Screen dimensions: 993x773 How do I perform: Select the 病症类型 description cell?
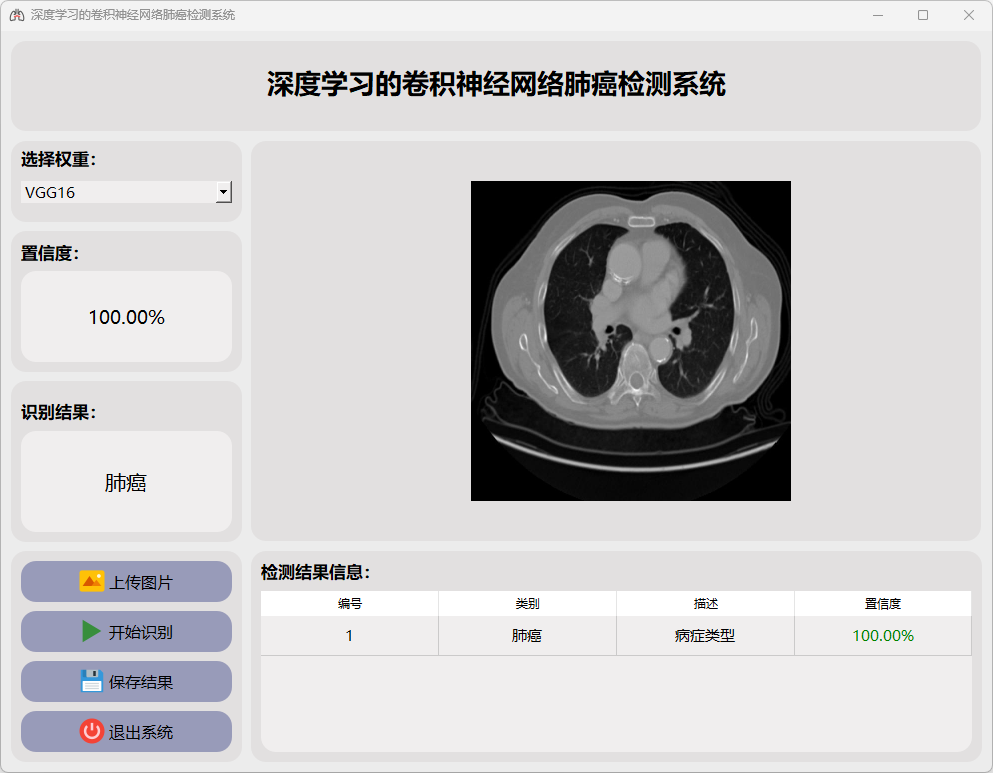[x=705, y=636]
